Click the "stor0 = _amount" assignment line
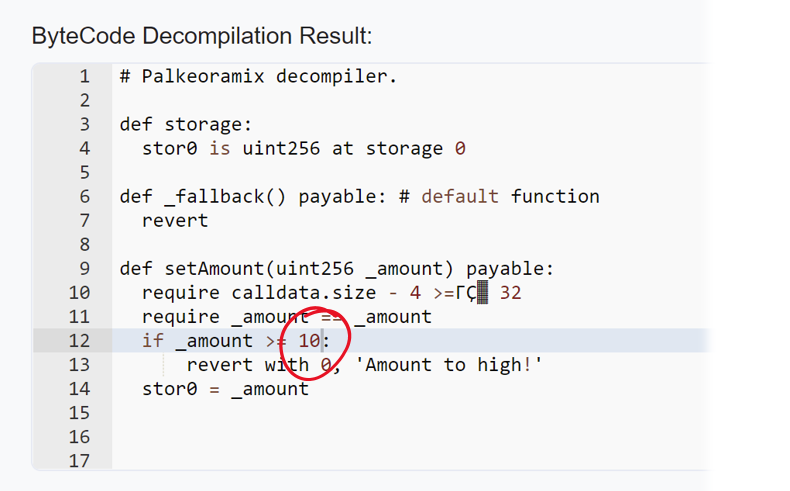 coord(225,388)
